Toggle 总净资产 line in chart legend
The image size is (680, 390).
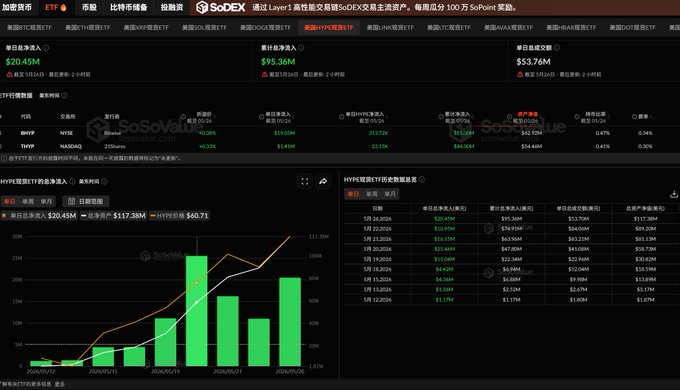[113, 216]
